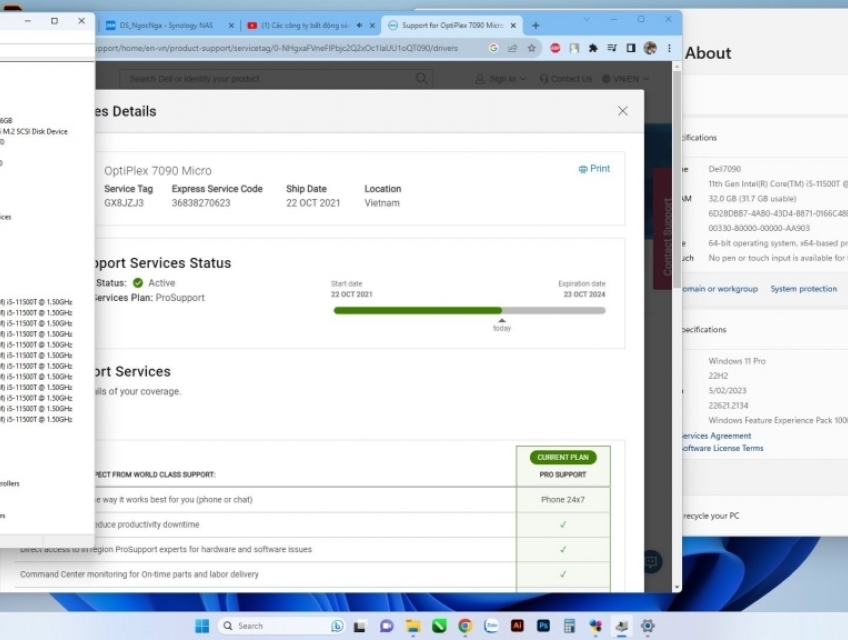848x640 pixels.
Task: Open the Extensions puzzle piece menu
Action: (x=593, y=48)
